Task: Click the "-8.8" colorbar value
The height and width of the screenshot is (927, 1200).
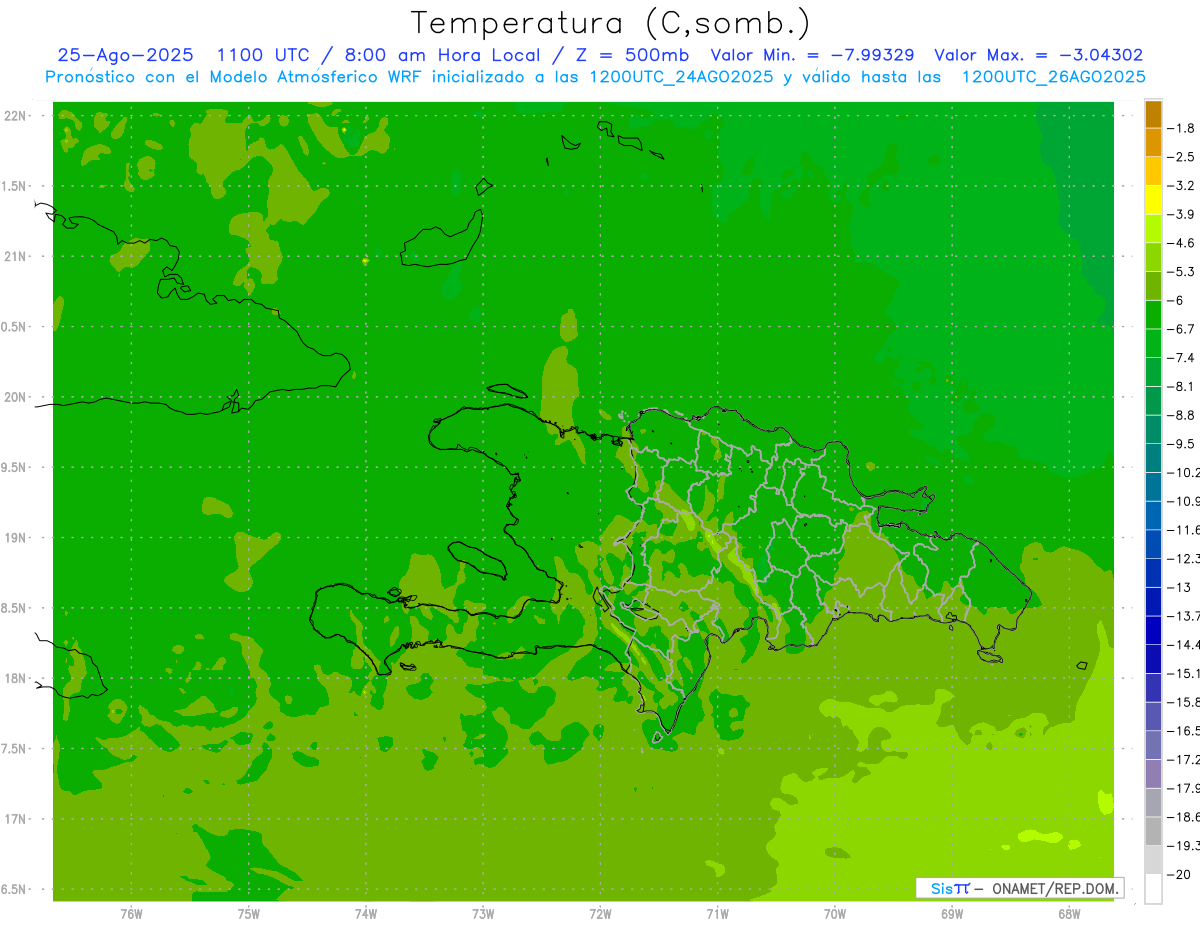Action: (x=1183, y=414)
